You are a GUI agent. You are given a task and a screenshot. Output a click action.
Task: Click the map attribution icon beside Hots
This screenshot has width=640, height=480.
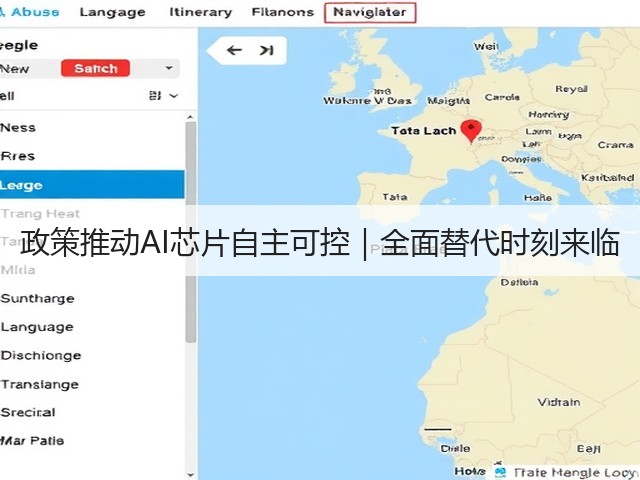(x=500, y=472)
